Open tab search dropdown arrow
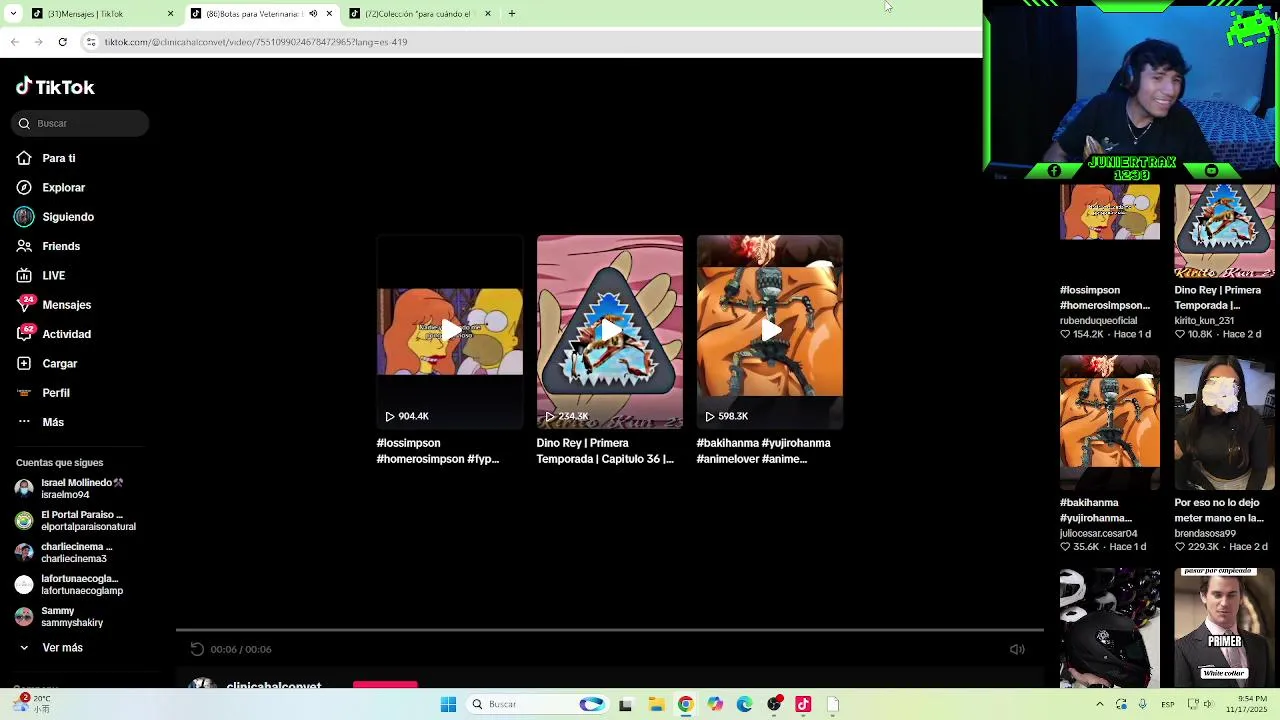 (x=12, y=14)
